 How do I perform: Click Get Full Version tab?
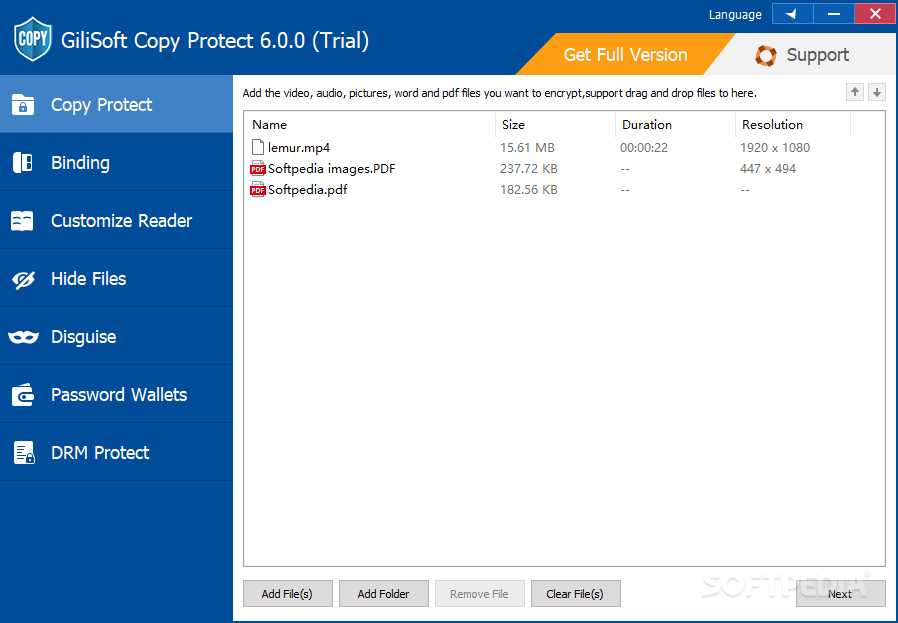pyautogui.click(x=625, y=55)
